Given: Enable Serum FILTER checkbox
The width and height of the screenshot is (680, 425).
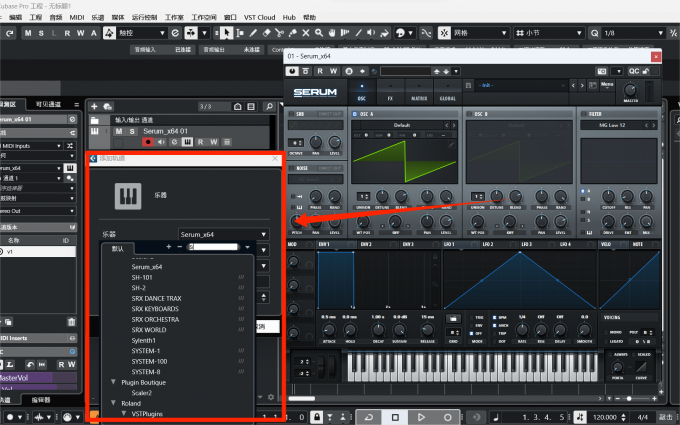Looking at the screenshot, I should click(x=583, y=114).
